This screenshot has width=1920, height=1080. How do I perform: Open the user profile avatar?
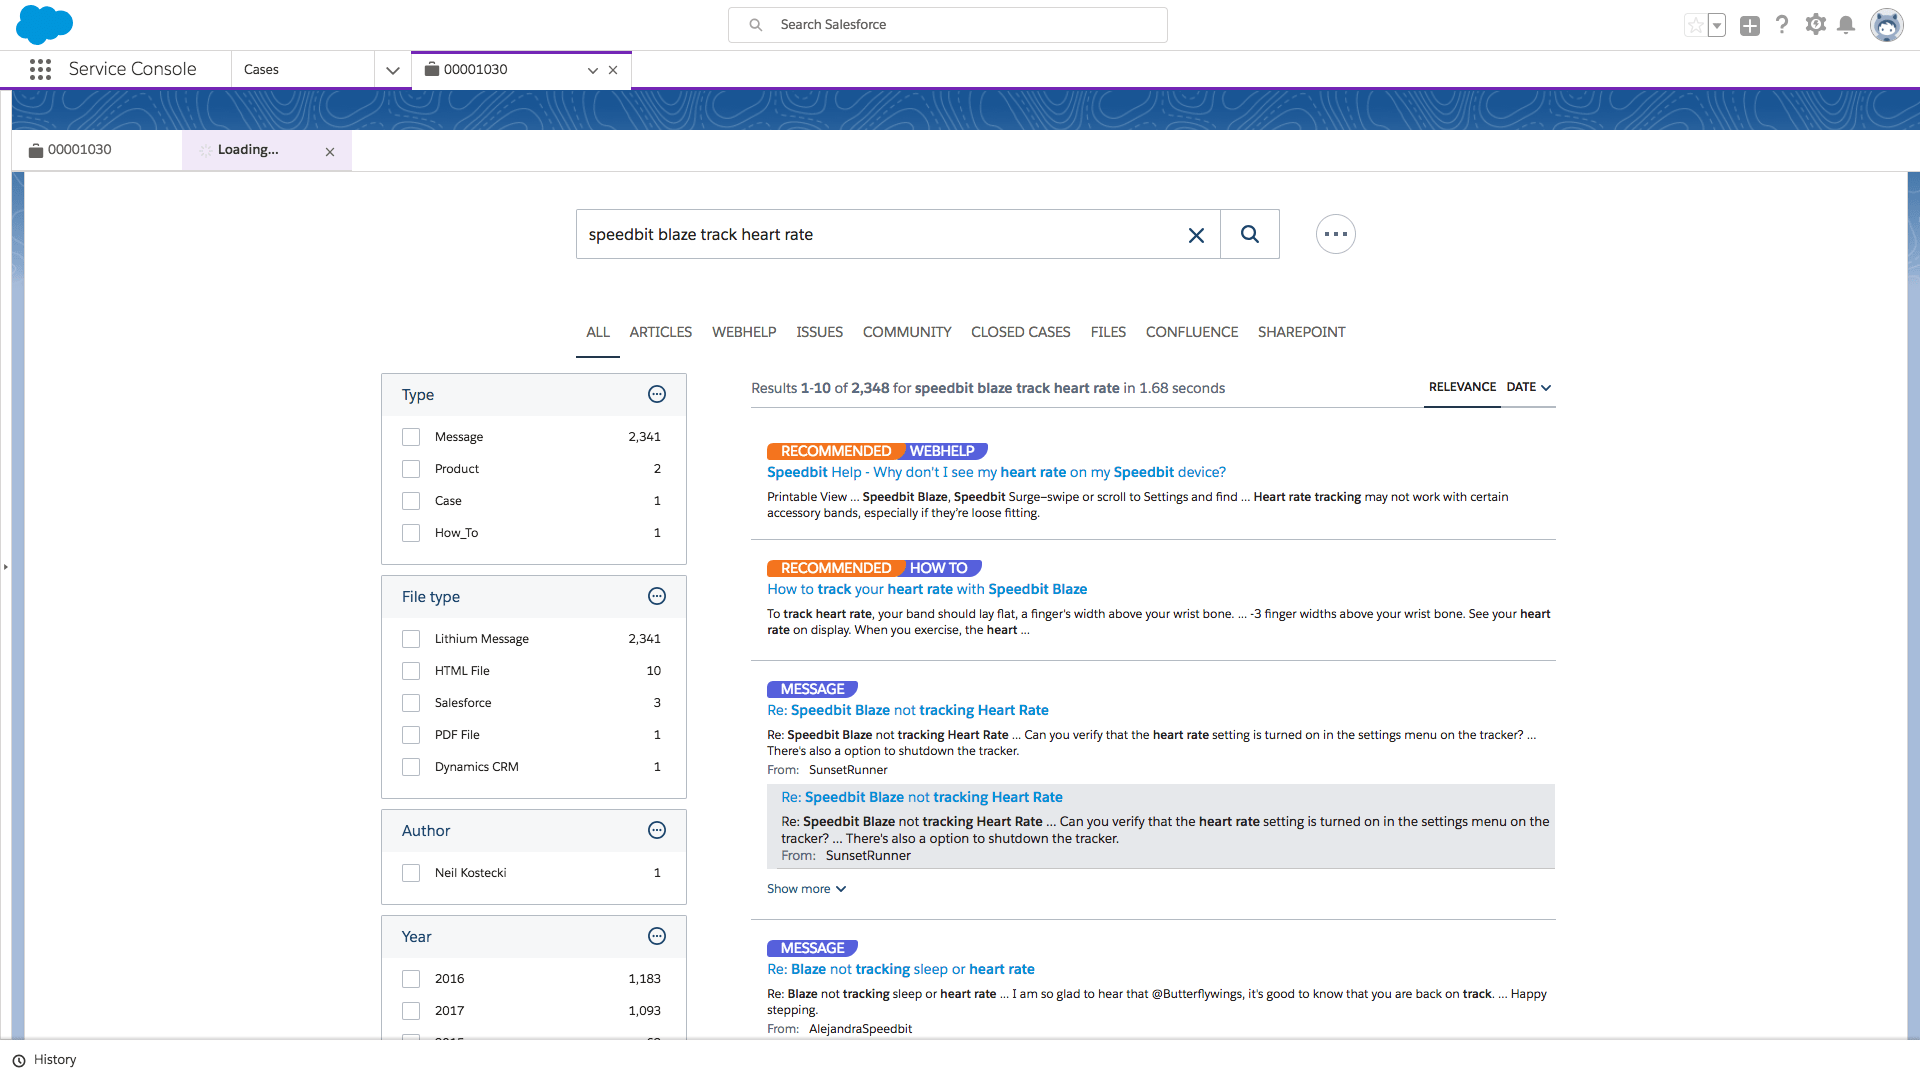coord(1886,25)
